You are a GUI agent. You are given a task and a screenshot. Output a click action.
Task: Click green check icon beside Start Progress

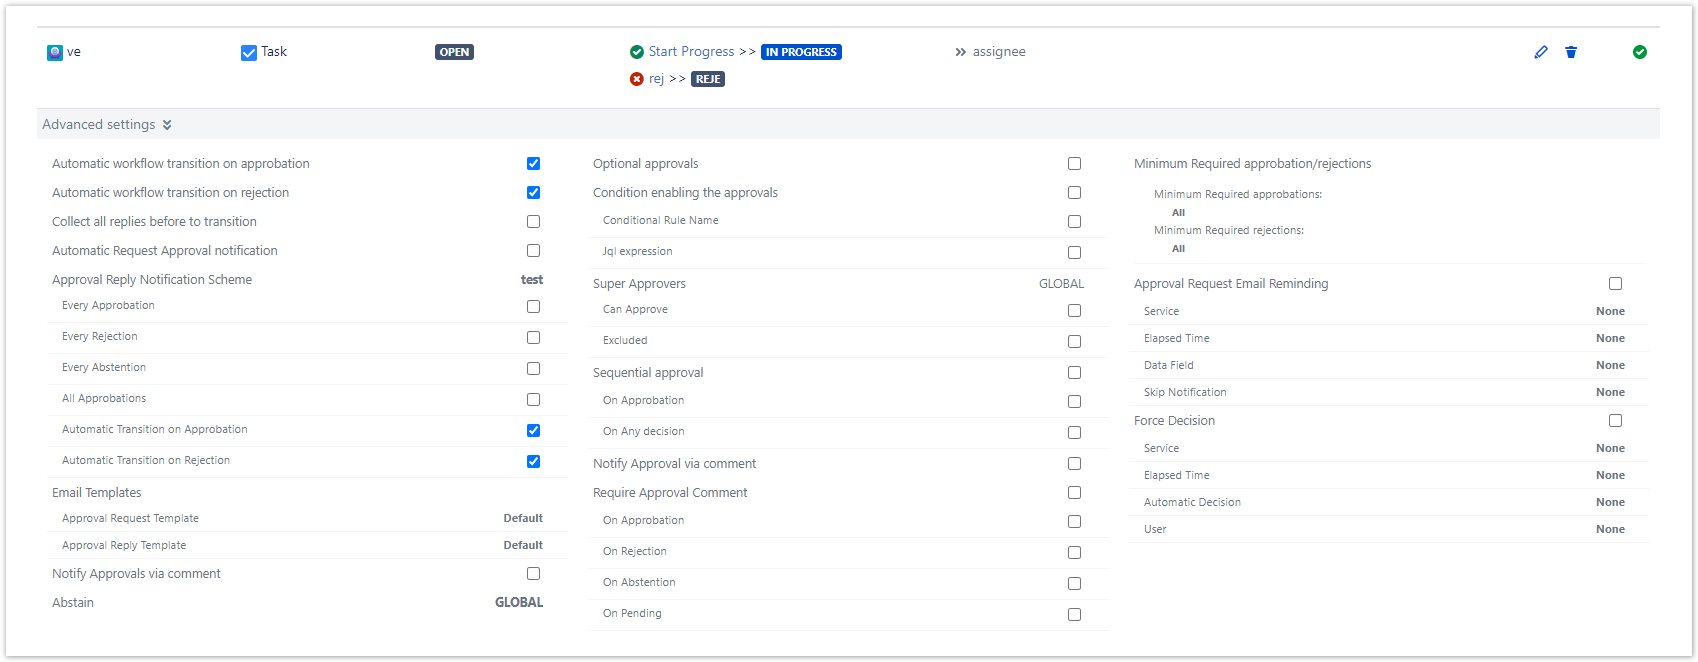click(x=637, y=52)
